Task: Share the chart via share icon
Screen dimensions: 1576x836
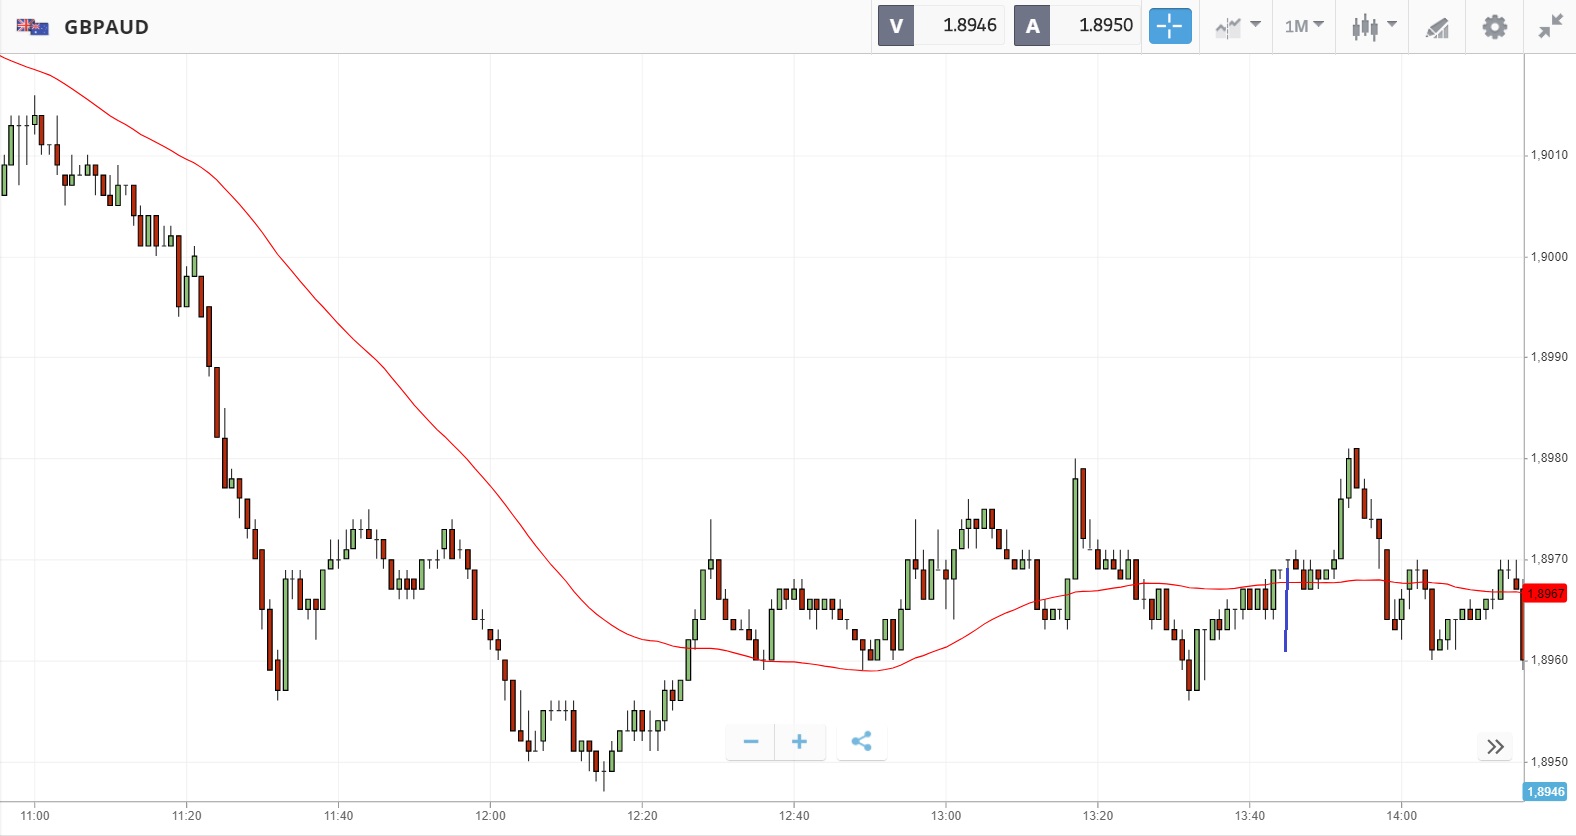Action: [x=861, y=742]
